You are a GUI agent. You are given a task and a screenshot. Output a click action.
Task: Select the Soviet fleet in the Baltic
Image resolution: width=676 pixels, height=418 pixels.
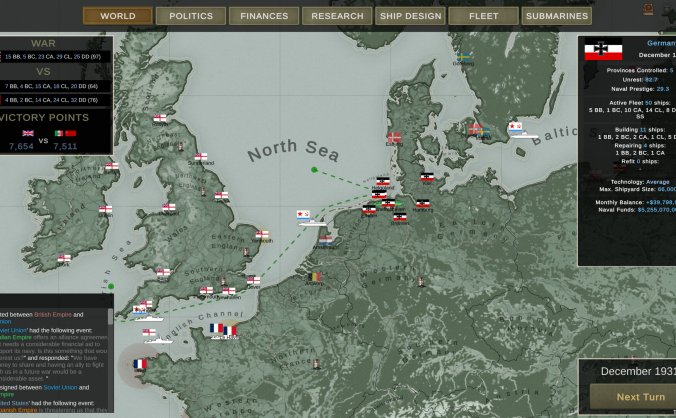tap(517, 128)
